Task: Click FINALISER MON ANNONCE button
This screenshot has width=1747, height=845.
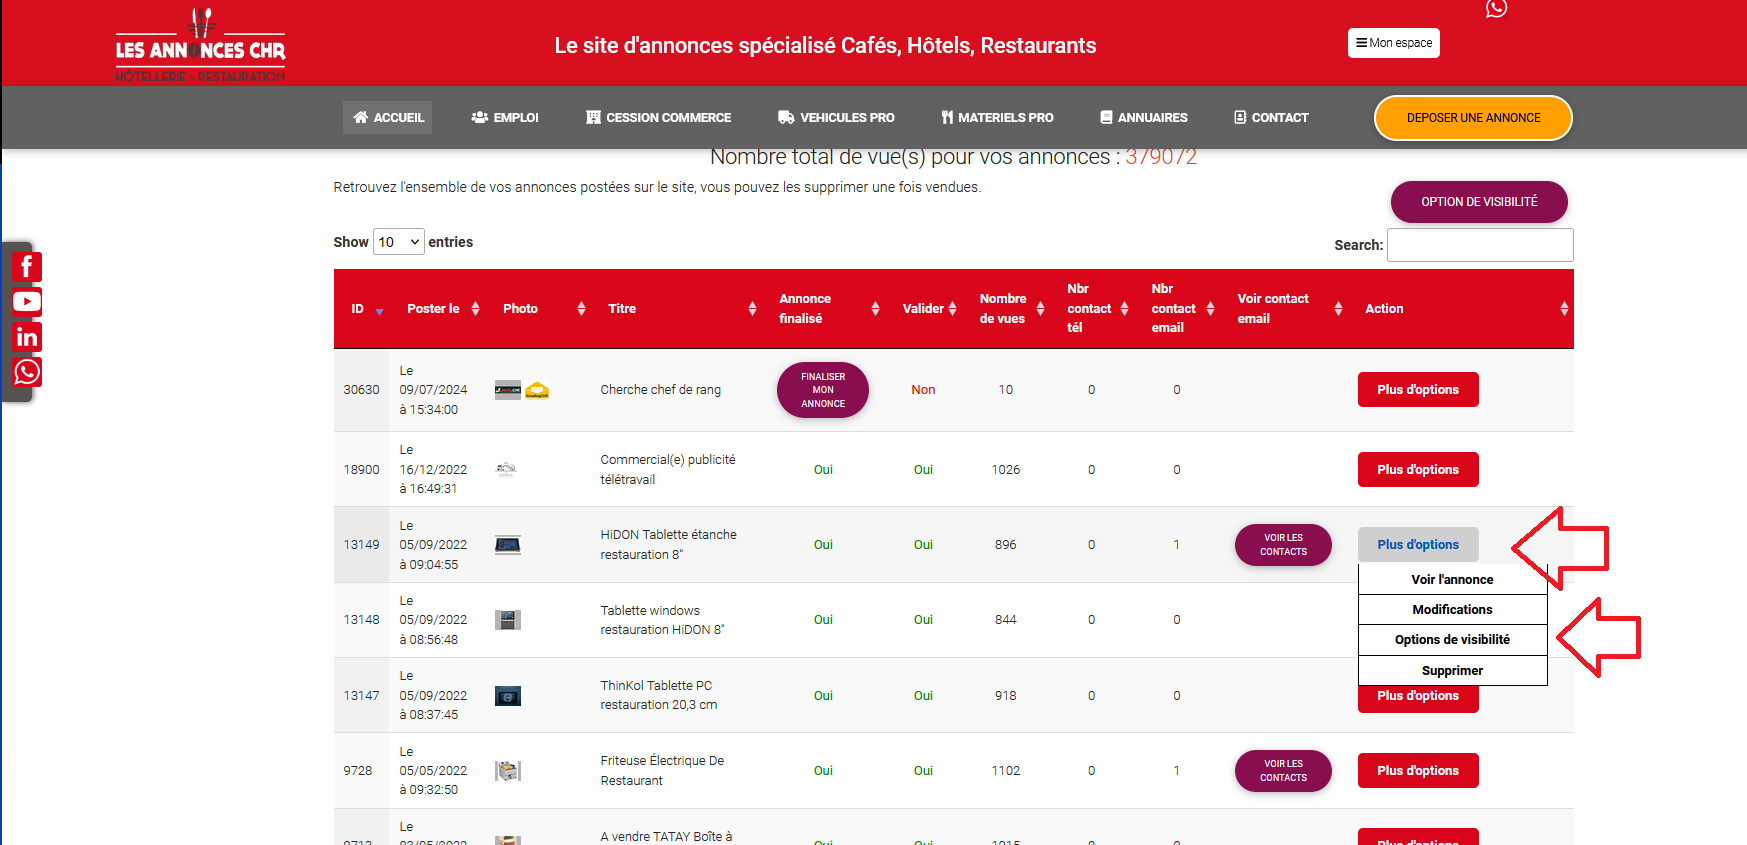Action: (823, 390)
